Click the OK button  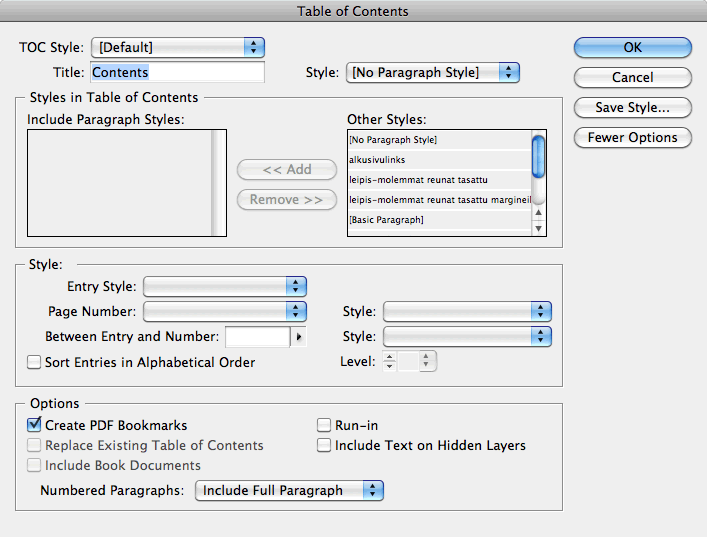coord(632,47)
